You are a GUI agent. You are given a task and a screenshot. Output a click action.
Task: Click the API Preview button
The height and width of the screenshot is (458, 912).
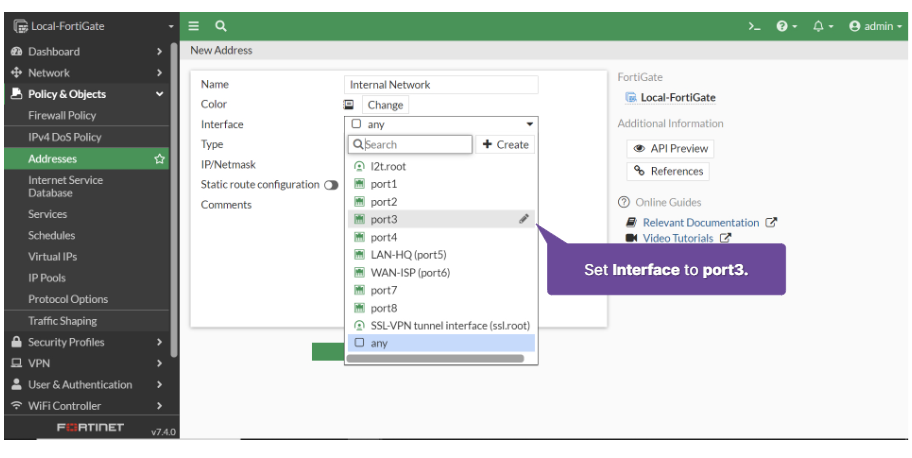pyautogui.click(x=670, y=148)
